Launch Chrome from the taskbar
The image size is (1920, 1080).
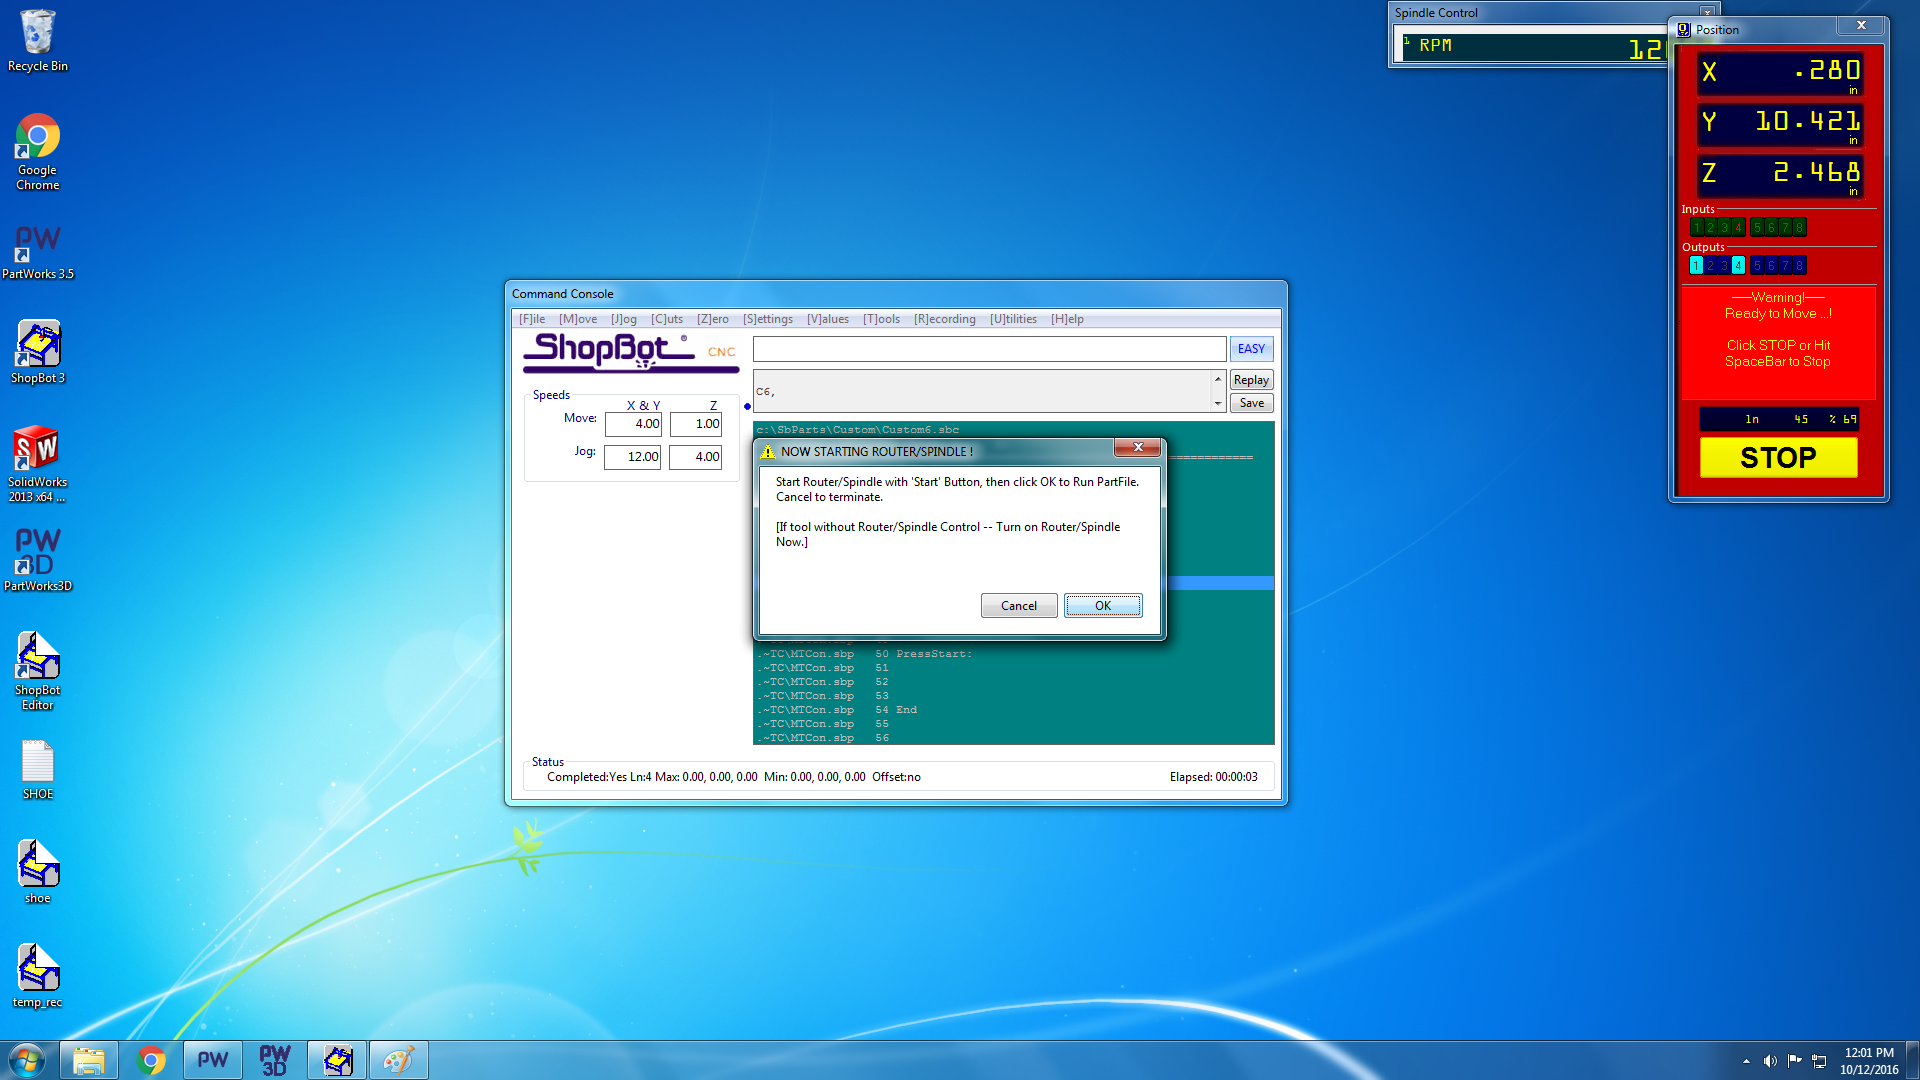click(151, 1060)
